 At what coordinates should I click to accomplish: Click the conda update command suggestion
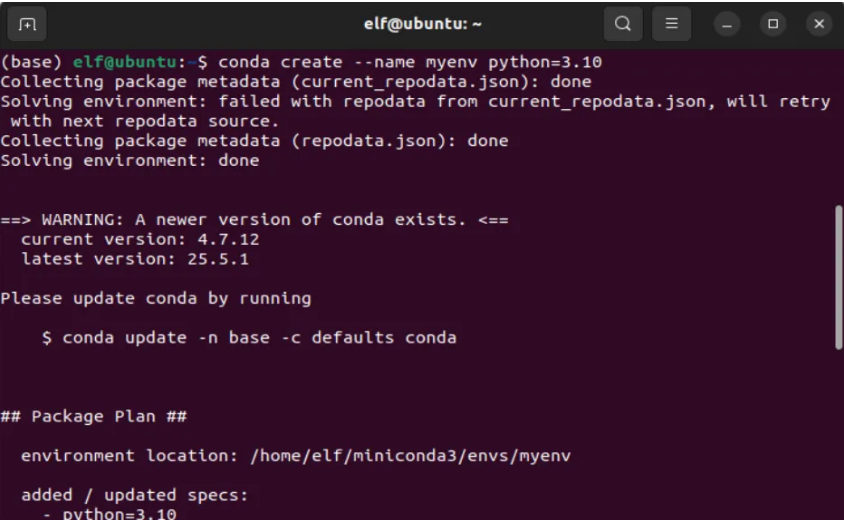(x=249, y=337)
